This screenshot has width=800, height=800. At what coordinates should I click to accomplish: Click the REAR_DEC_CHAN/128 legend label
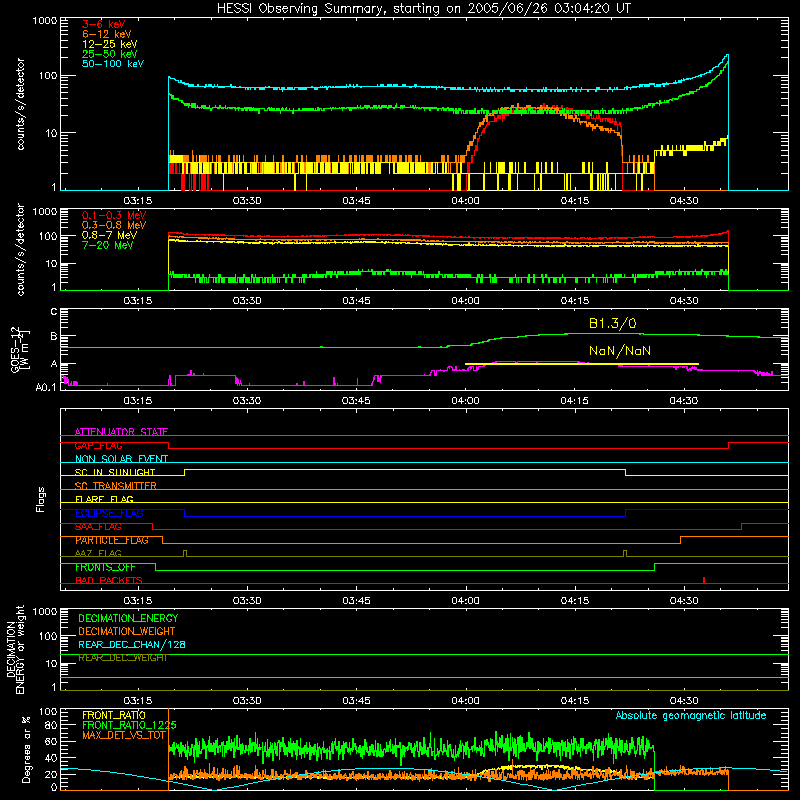[132, 645]
